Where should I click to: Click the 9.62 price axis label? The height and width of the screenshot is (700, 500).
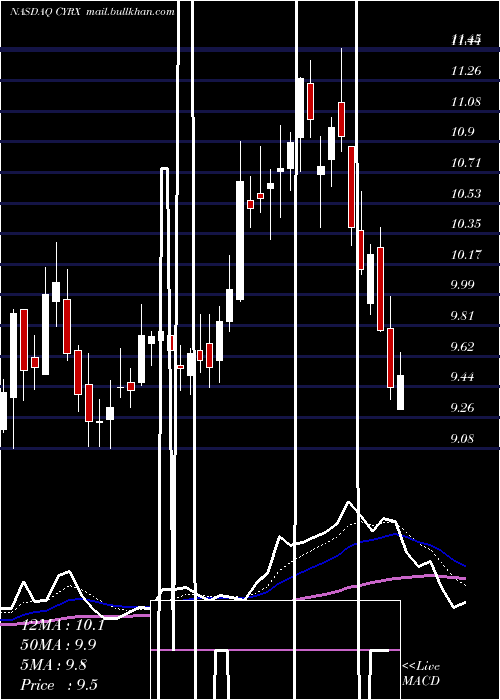[x=462, y=346]
